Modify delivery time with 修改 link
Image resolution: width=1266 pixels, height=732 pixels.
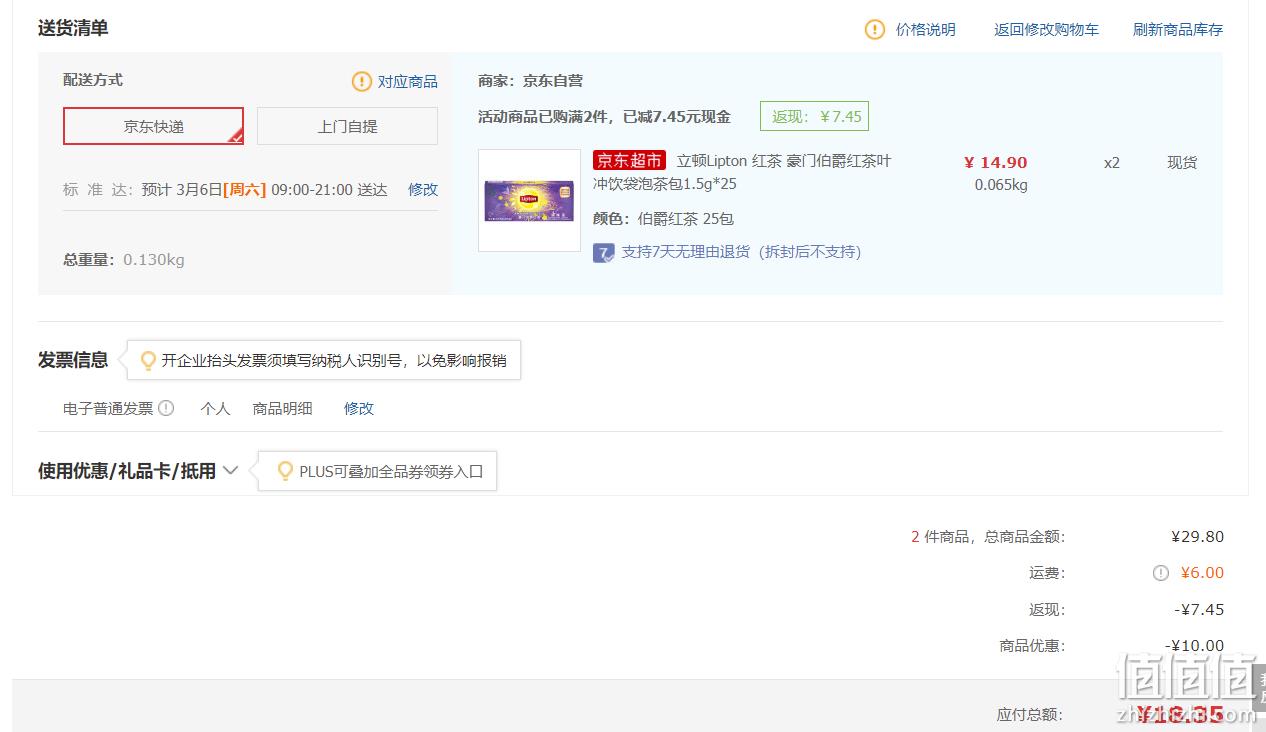click(423, 189)
